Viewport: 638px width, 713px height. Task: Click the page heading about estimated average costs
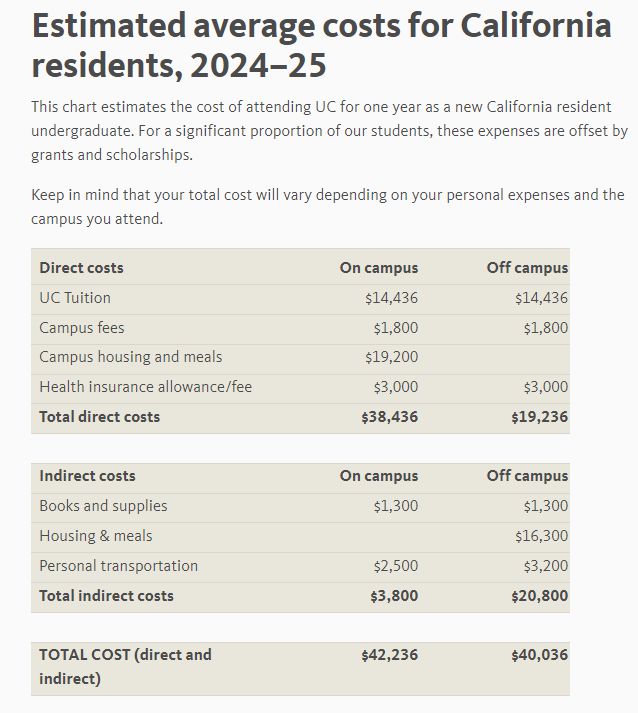coord(322,45)
